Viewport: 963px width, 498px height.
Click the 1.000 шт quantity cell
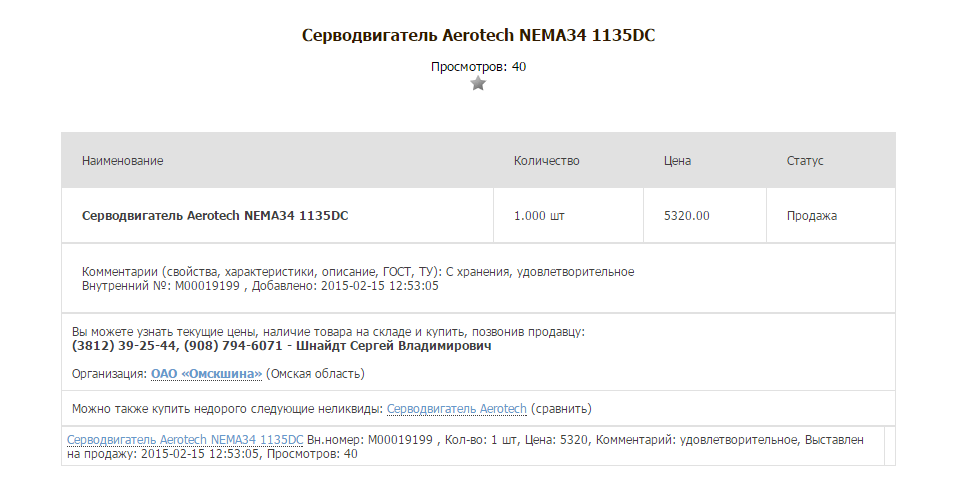coord(542,215)
